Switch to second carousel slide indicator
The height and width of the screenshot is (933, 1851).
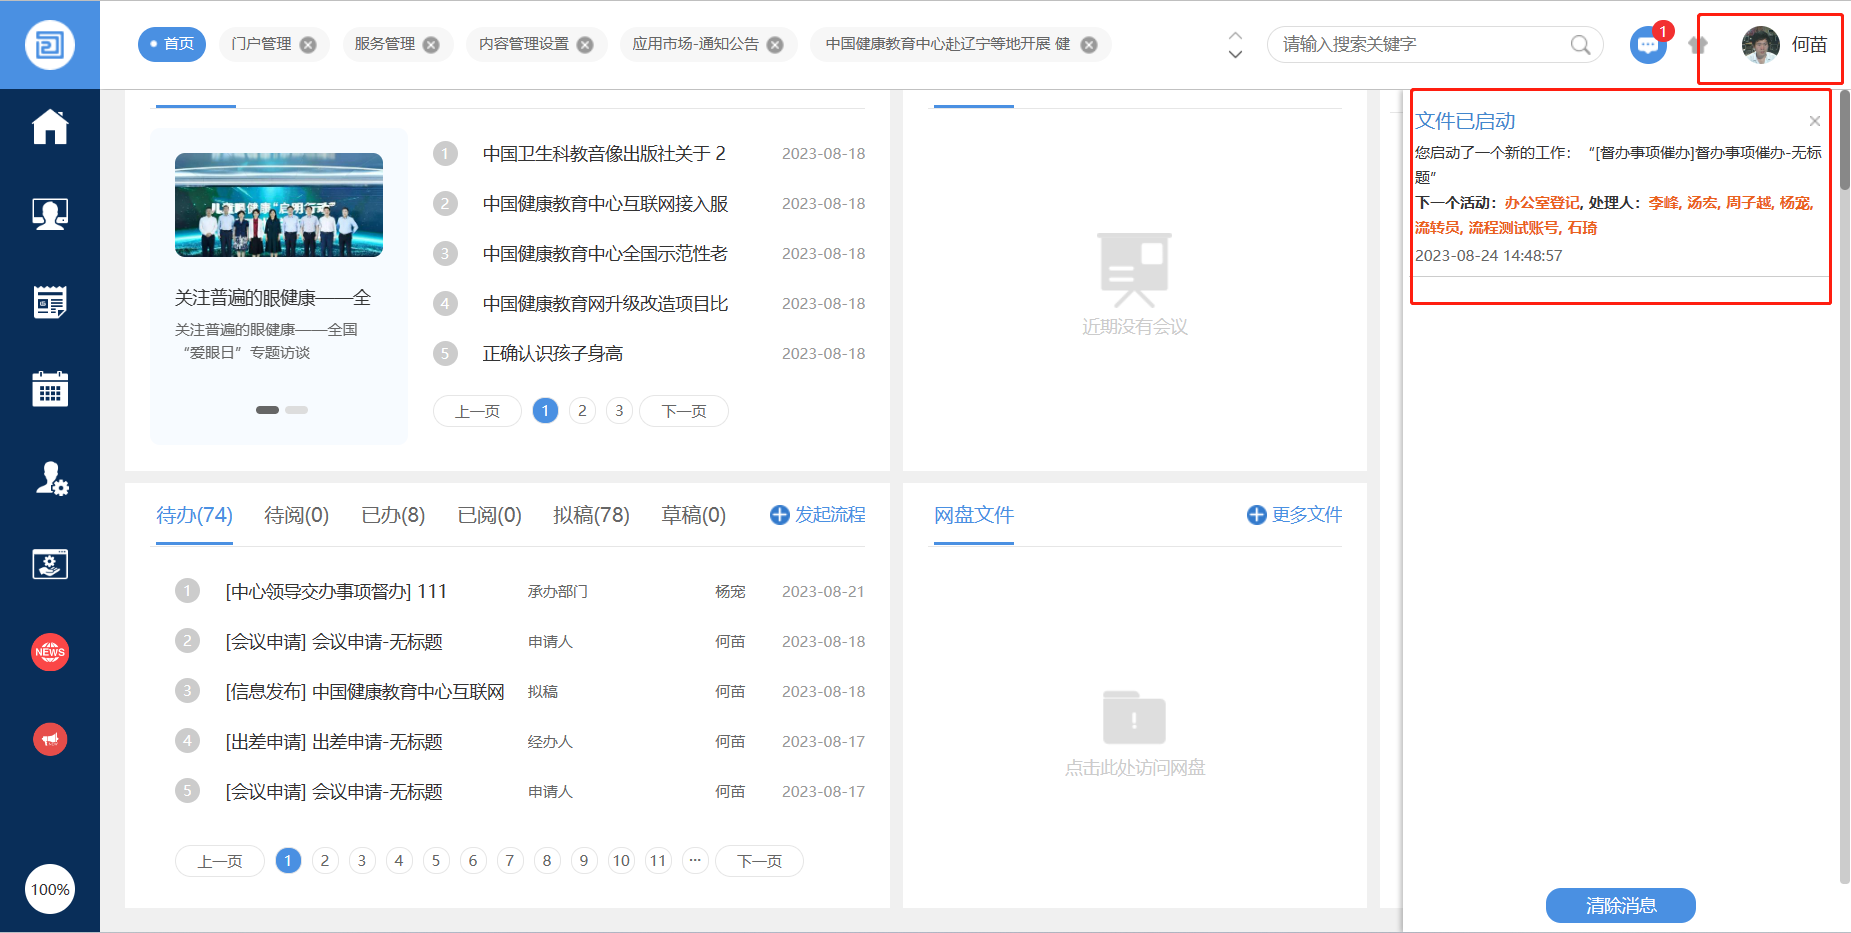coord(297,410)
